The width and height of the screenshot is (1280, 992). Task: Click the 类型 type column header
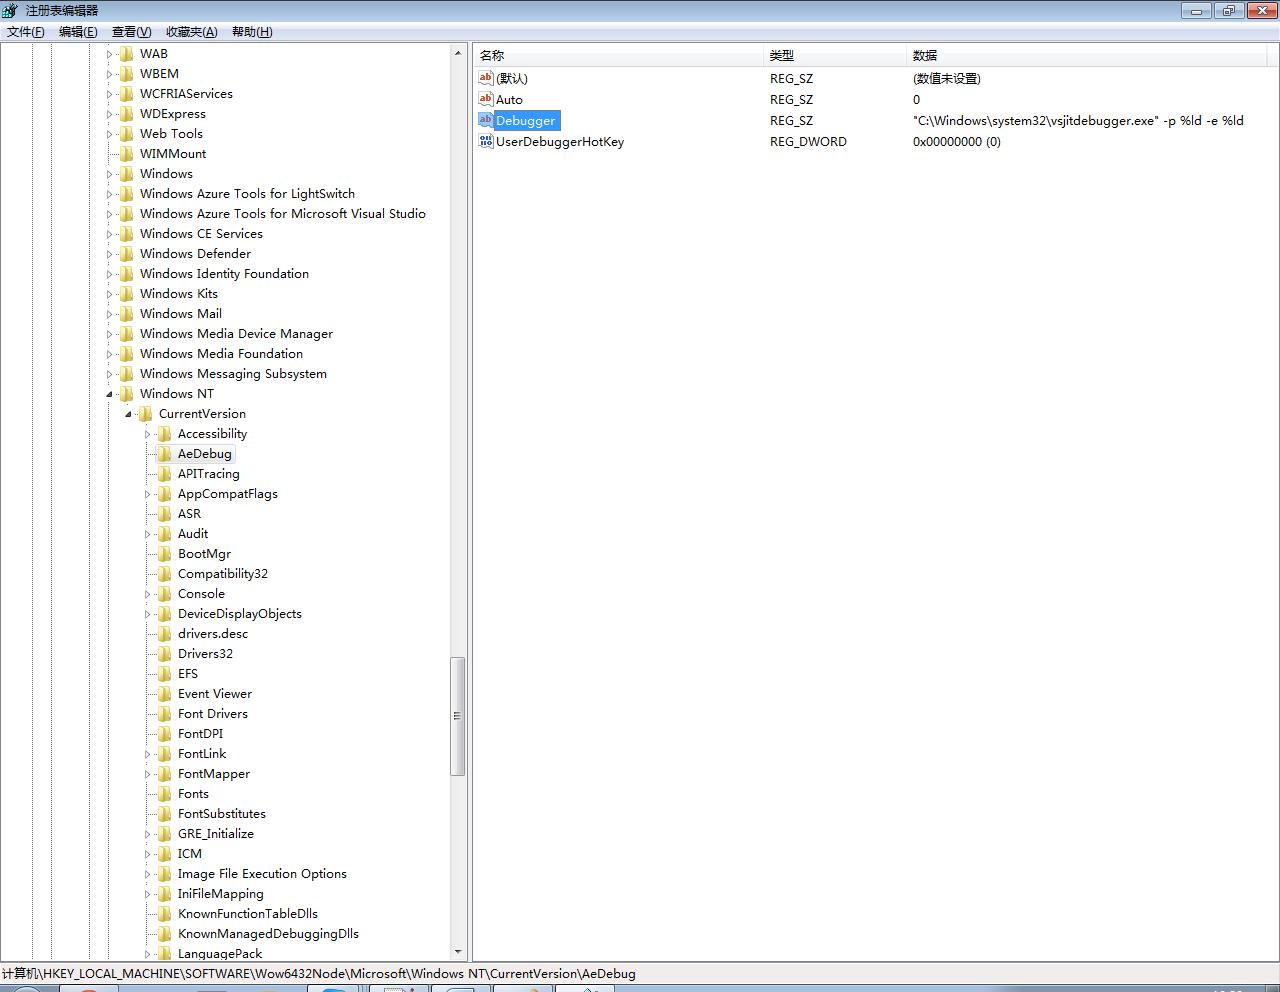[x=836, y=55]
